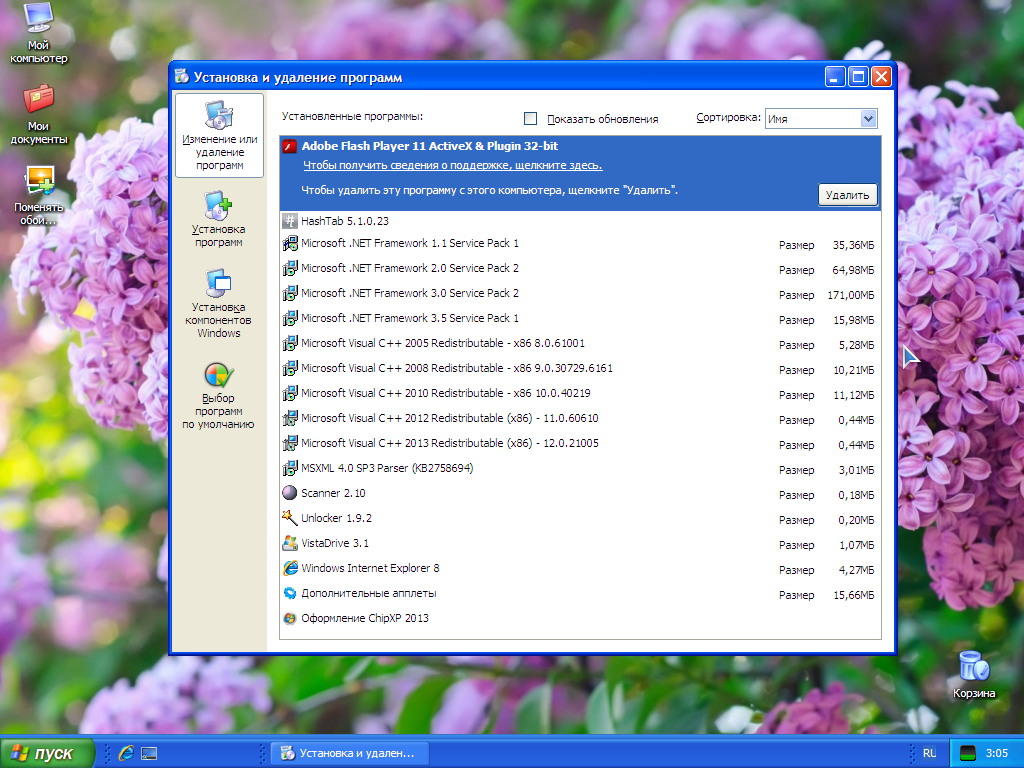This screenshot has height=768, width=1024.
Task: Click the Visual C++ 2013 icon
Action: (289, 443)
